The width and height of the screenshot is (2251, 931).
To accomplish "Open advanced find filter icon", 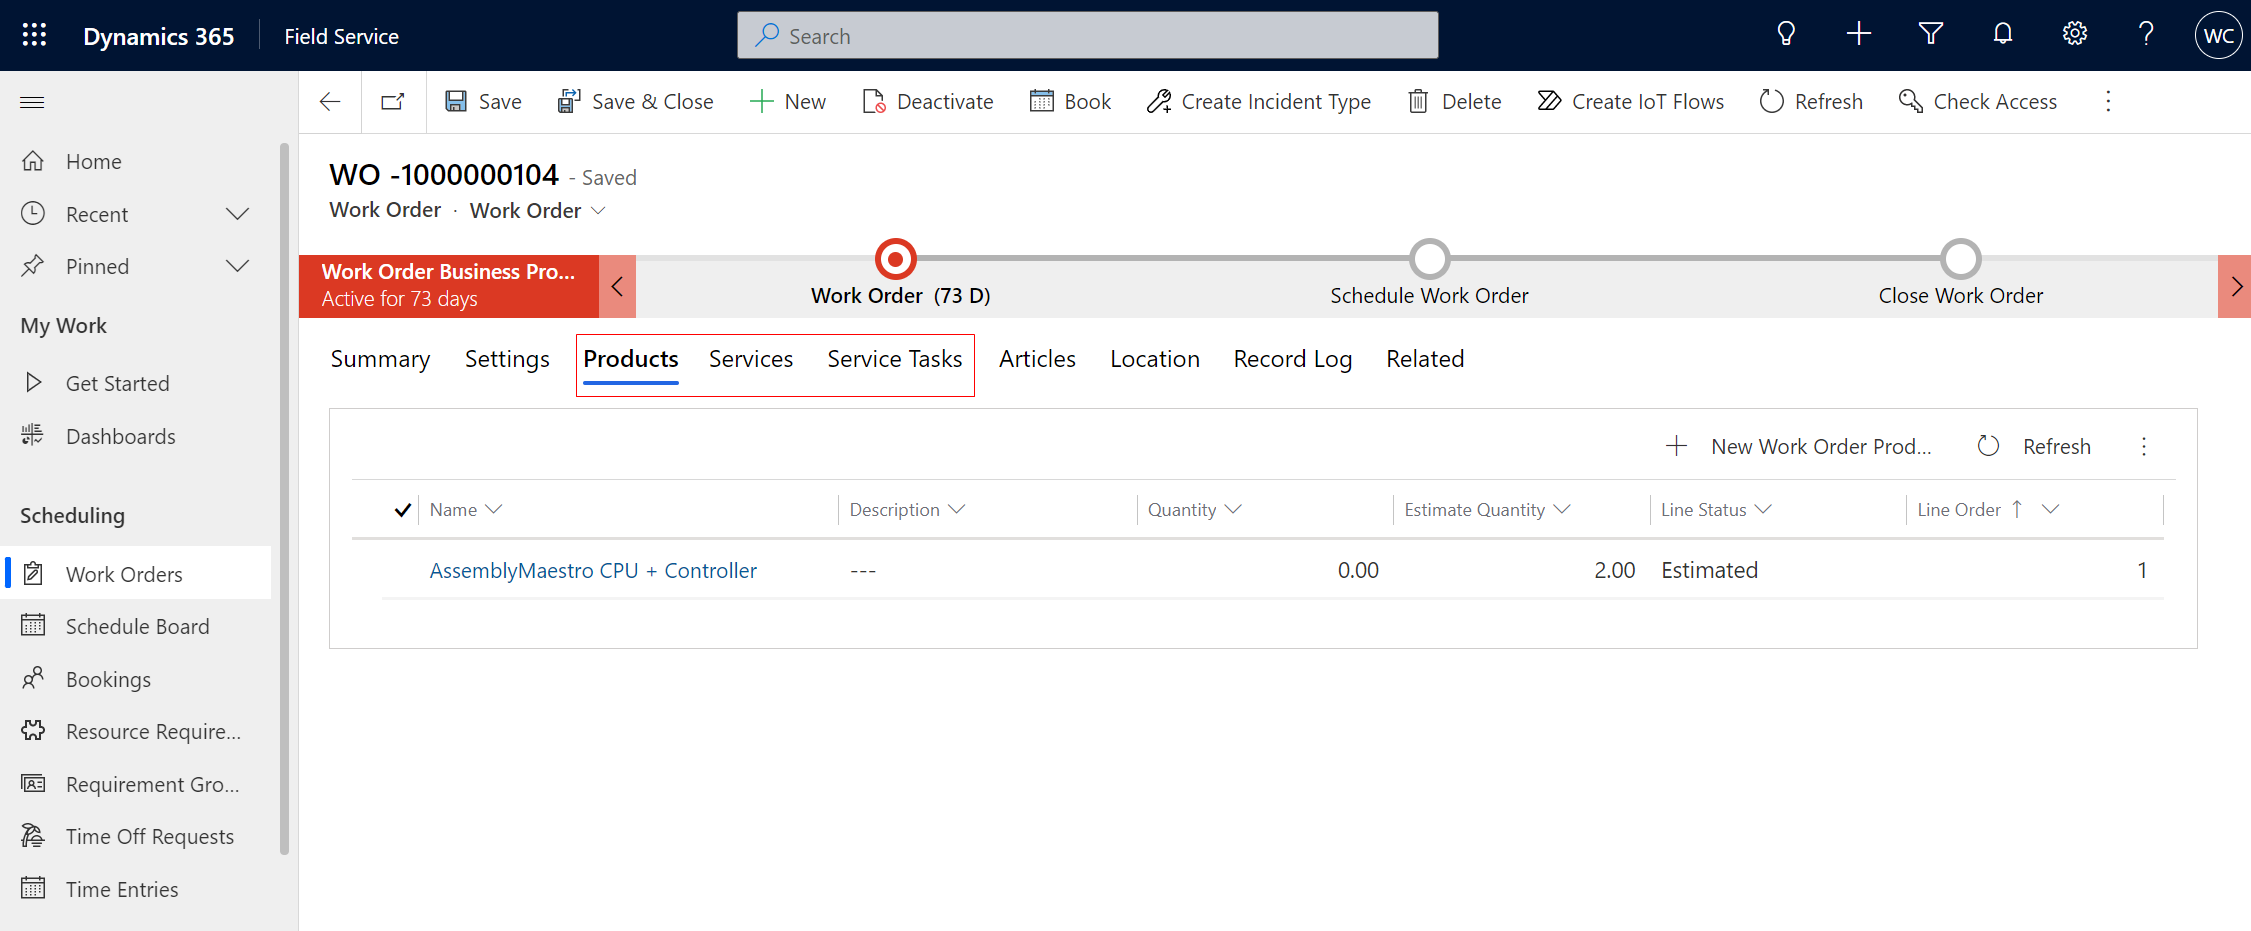I will pyautogui.click(x=1931, y=35).
